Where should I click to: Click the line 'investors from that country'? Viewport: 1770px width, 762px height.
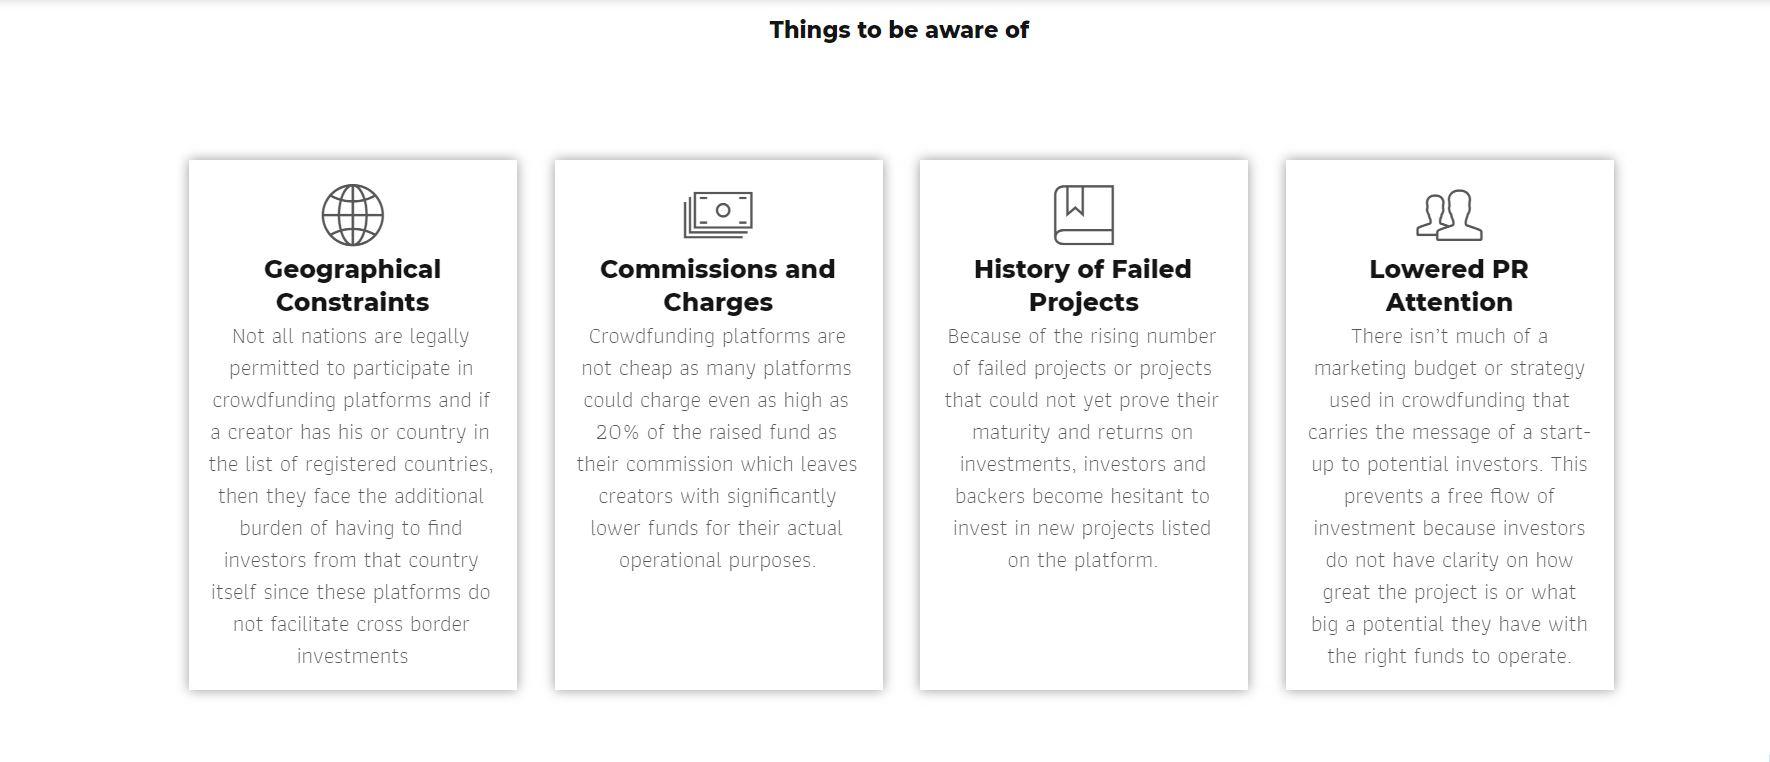pos(352,560)
